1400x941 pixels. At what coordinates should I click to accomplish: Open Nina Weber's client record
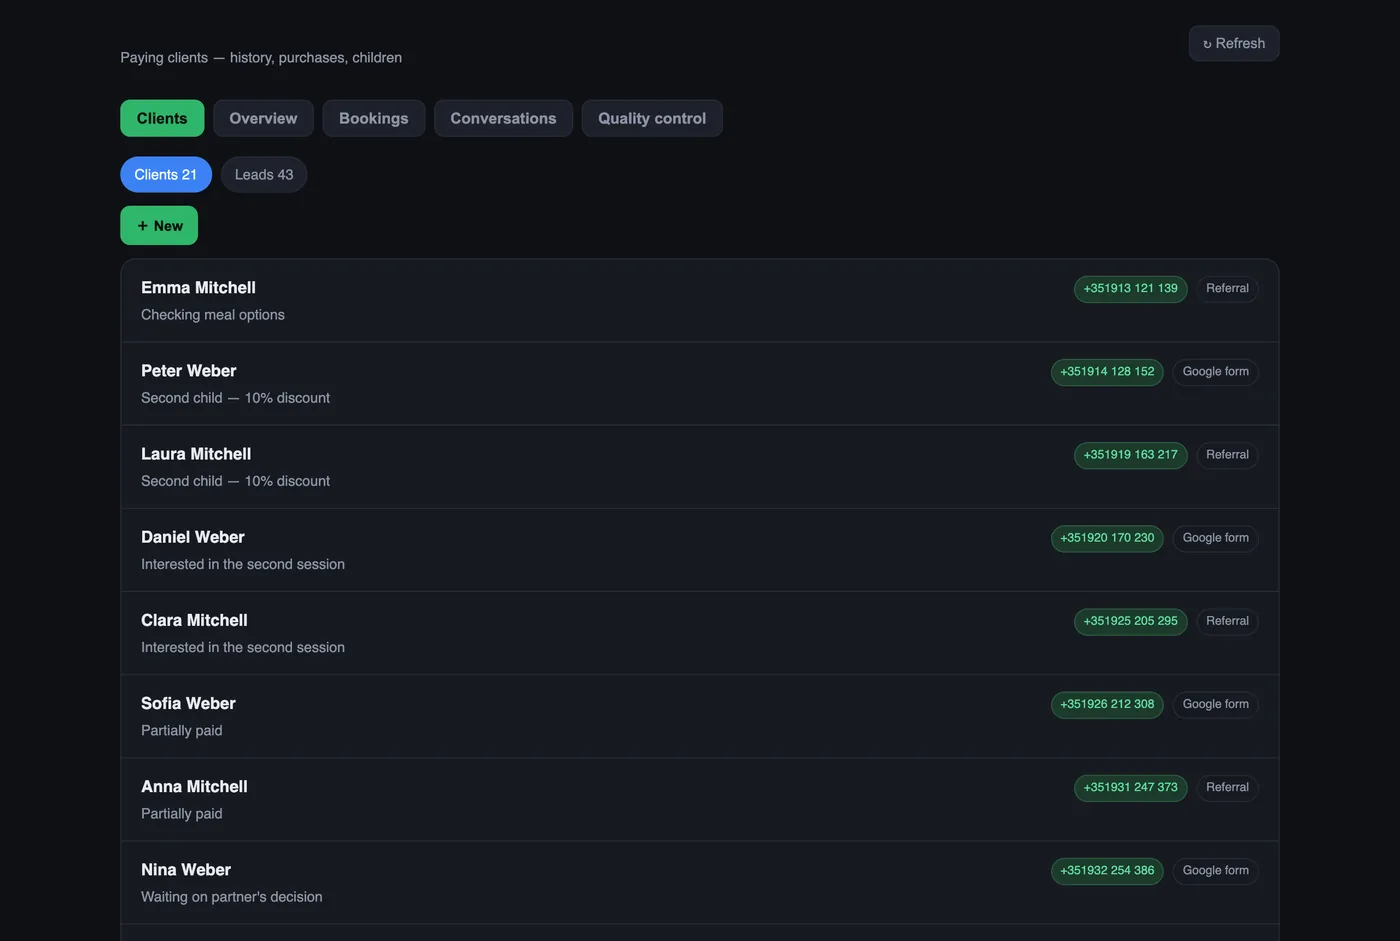pos(699,882)
